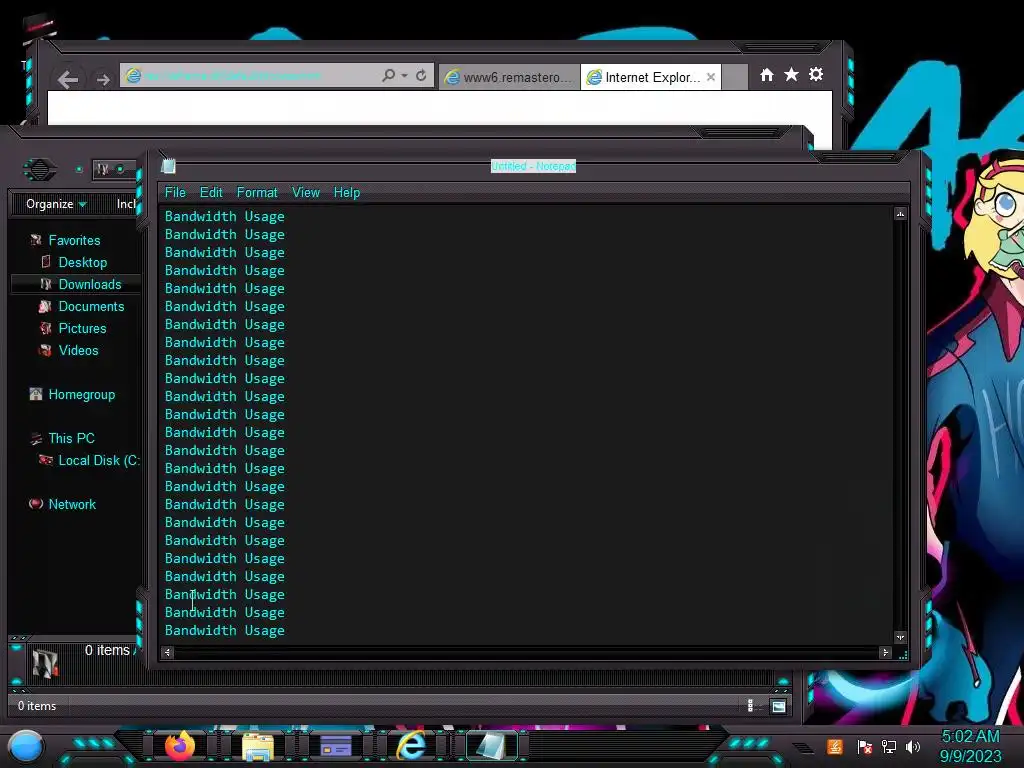Open the Start orb
The width and height of the screenshot is (1024, 768).
click(x=26, y=747)
